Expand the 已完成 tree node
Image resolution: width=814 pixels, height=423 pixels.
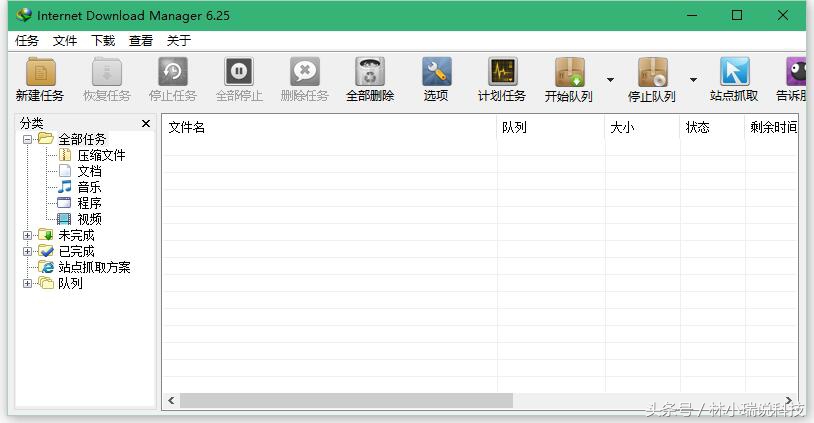click(x=28, y=251)
